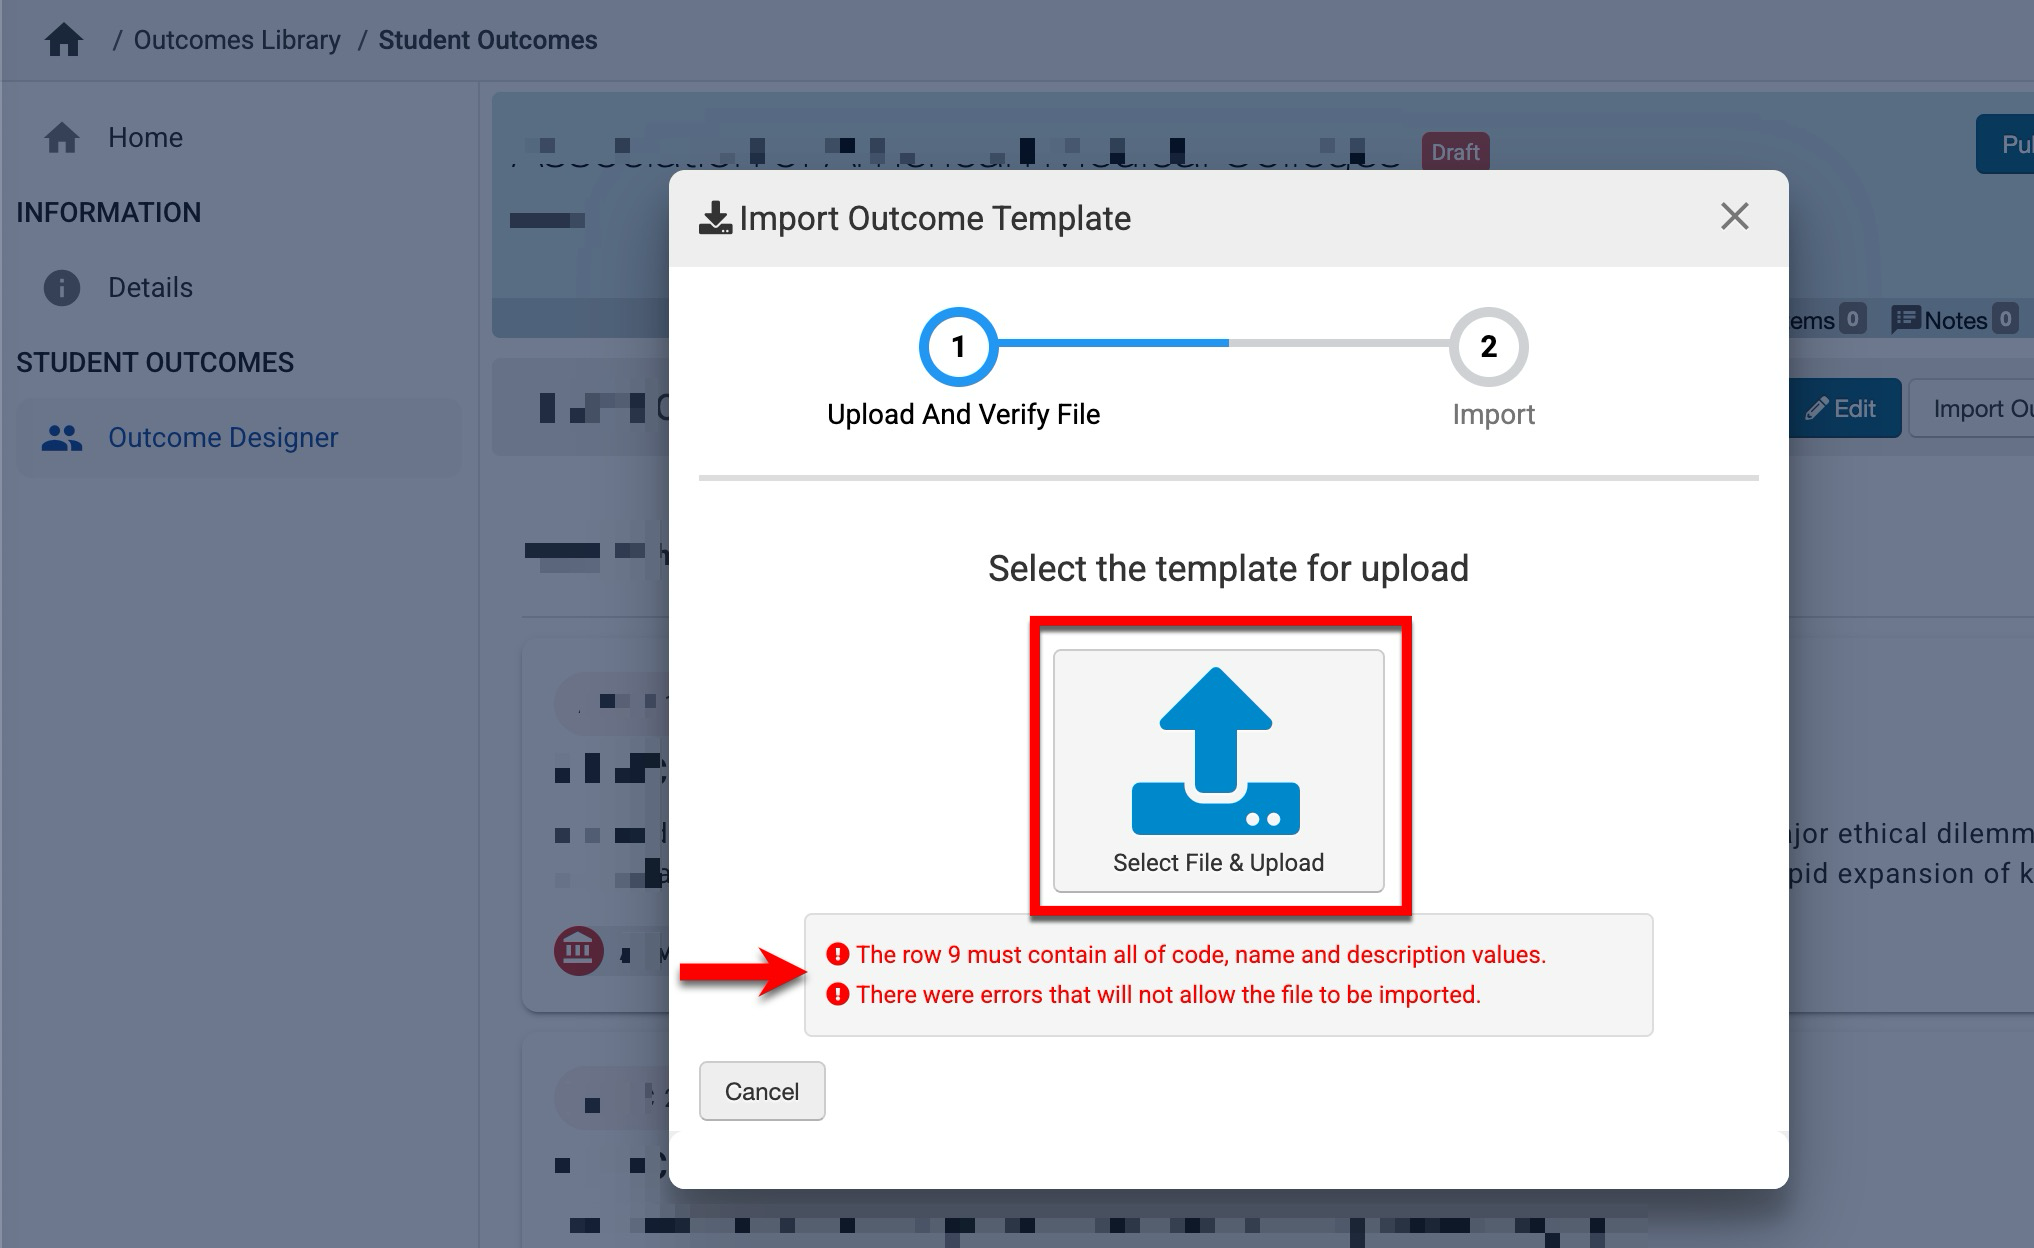Click the home icon in breadcrumb
Viewport: 2034px width, 1248px height.
click(64, 40)
